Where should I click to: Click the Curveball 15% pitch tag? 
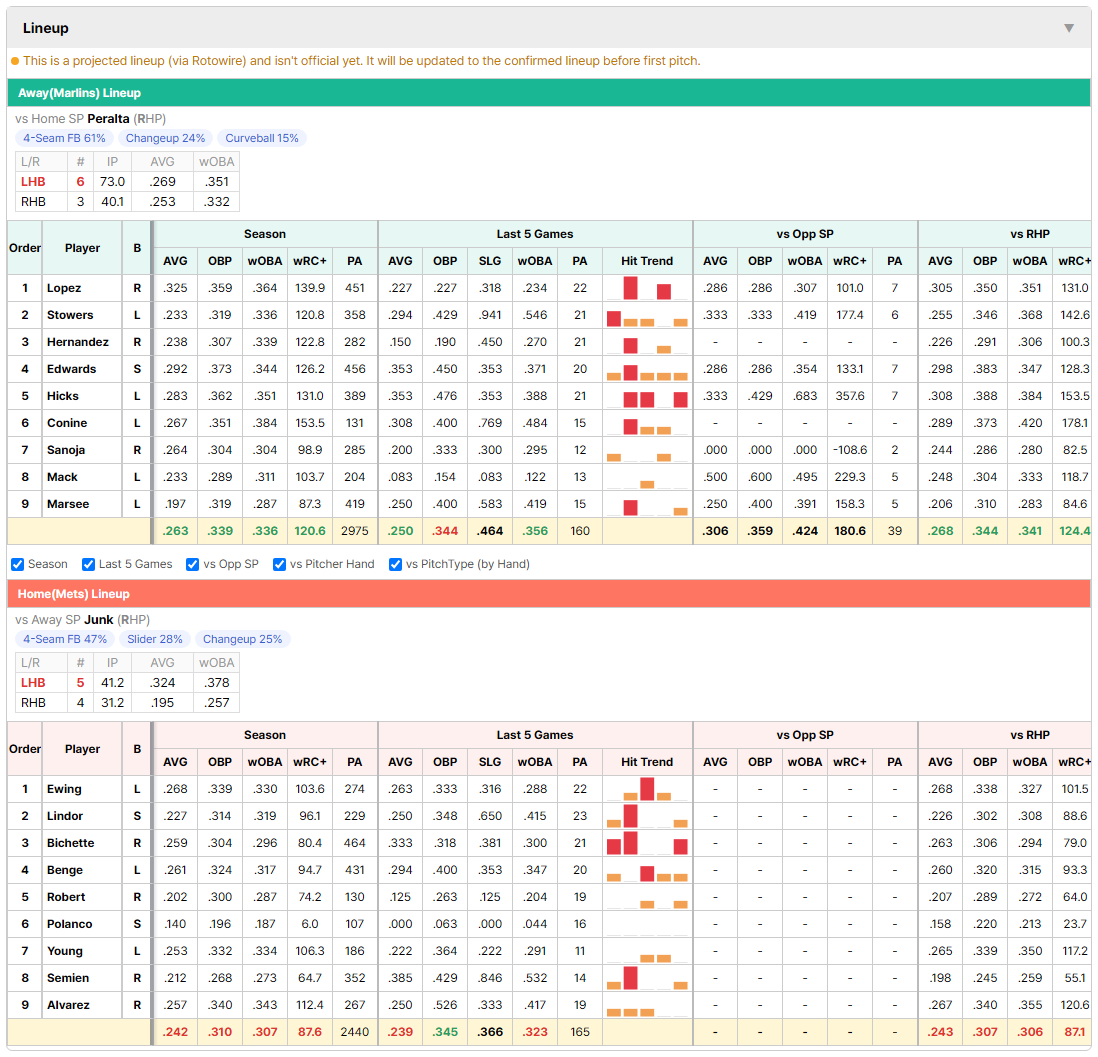click(x=262, y=138)
